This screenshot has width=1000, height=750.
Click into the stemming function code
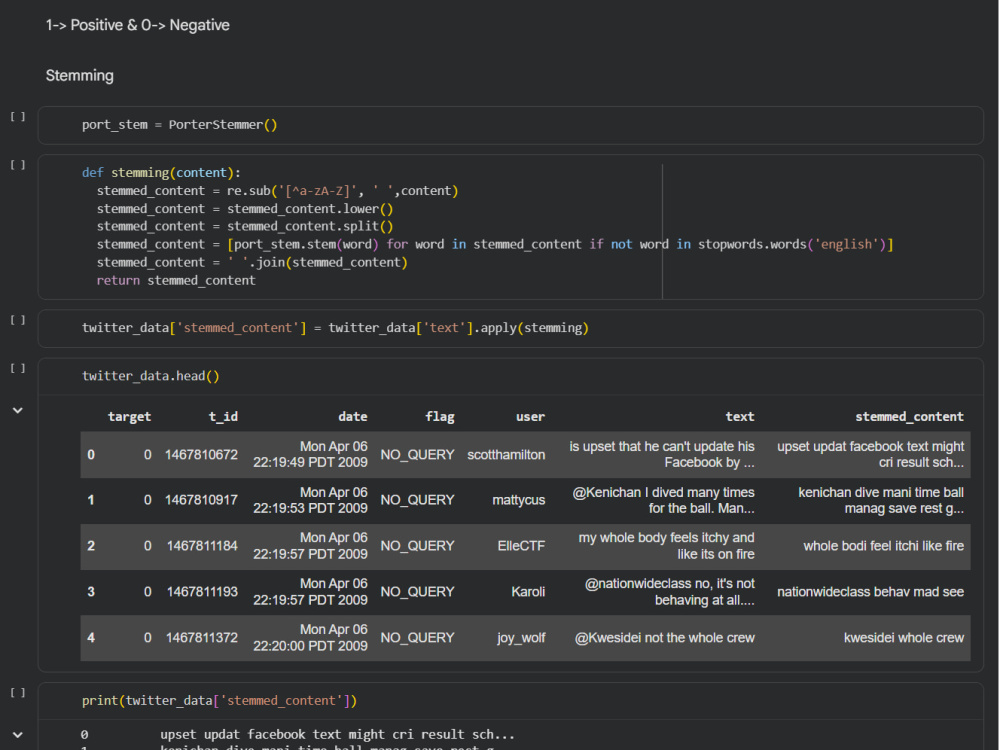pyautogui.click(x=510, y=226)
